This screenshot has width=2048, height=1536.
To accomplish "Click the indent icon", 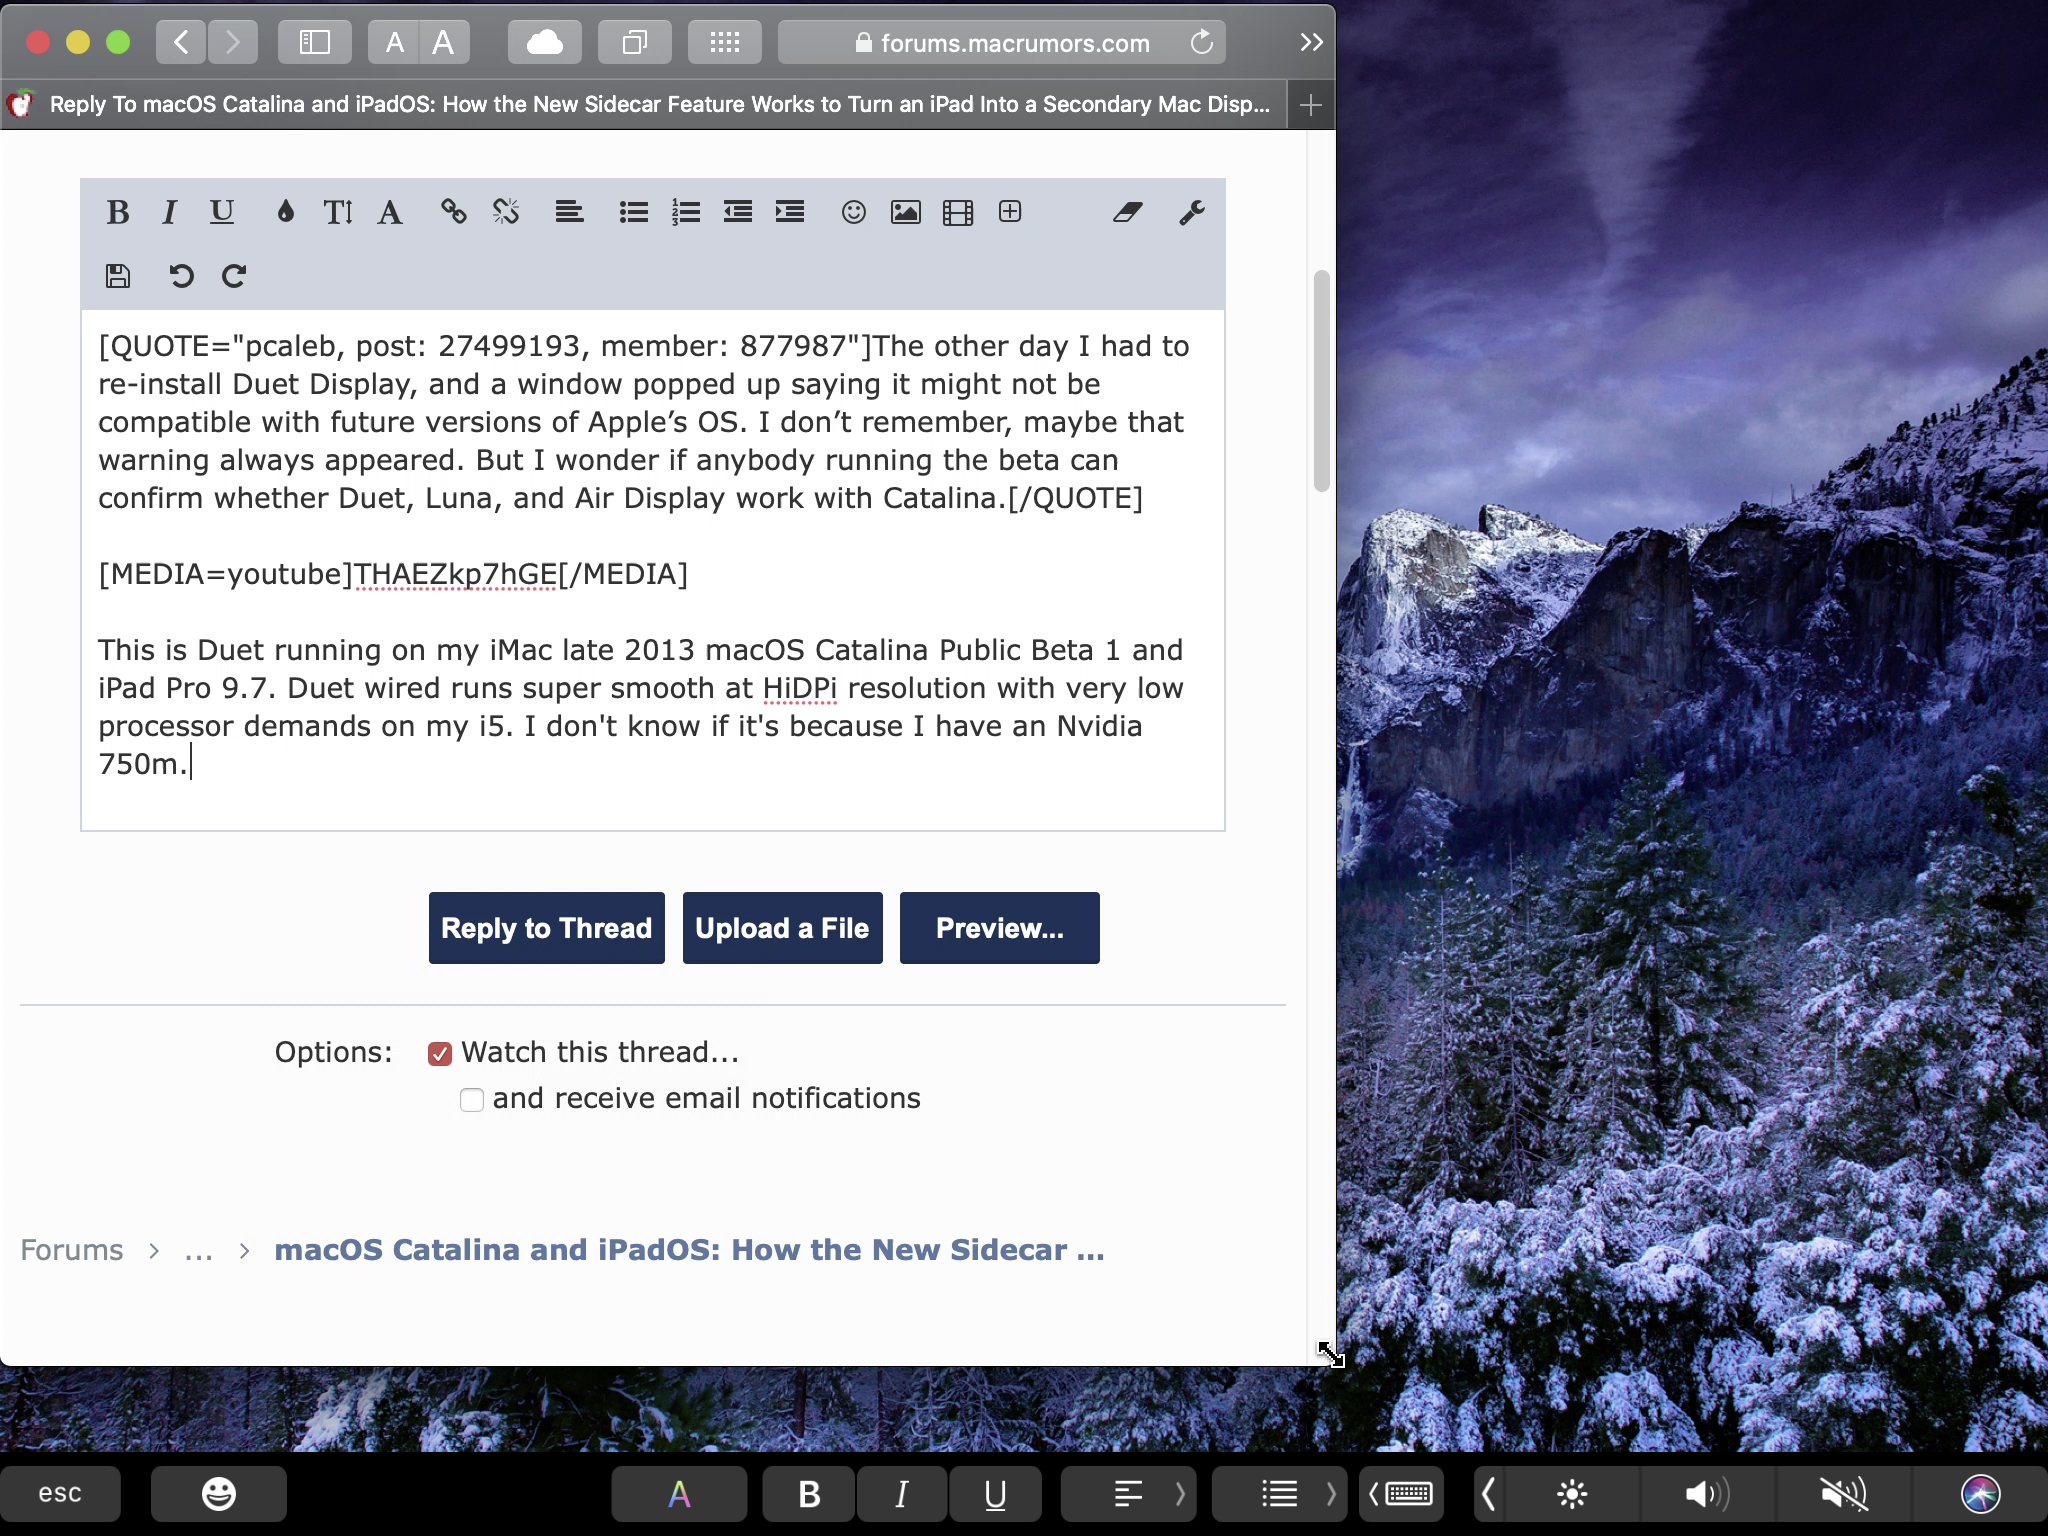I will click(790, 212).
